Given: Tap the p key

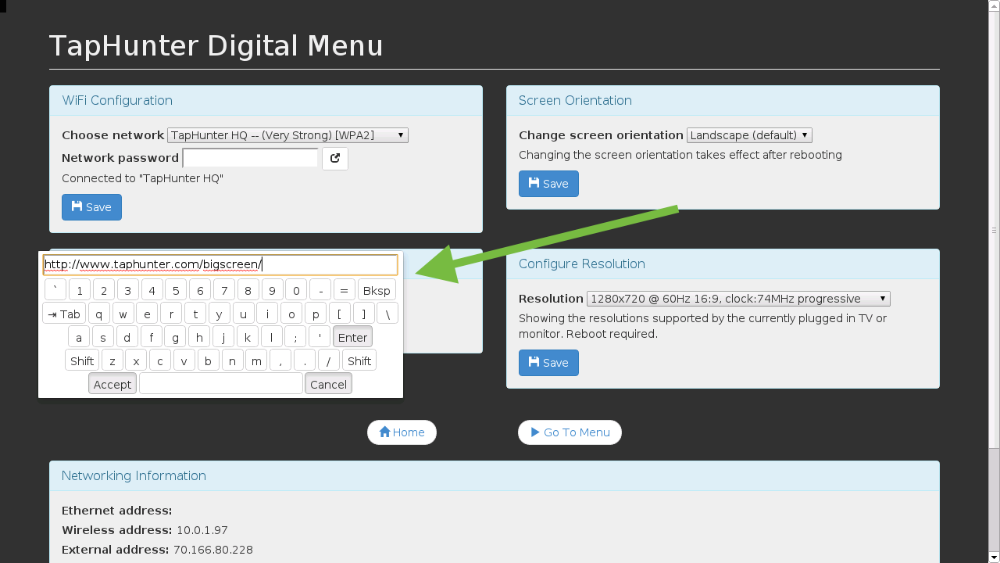Looking at the screenshot, I should [x=316, y=314].
